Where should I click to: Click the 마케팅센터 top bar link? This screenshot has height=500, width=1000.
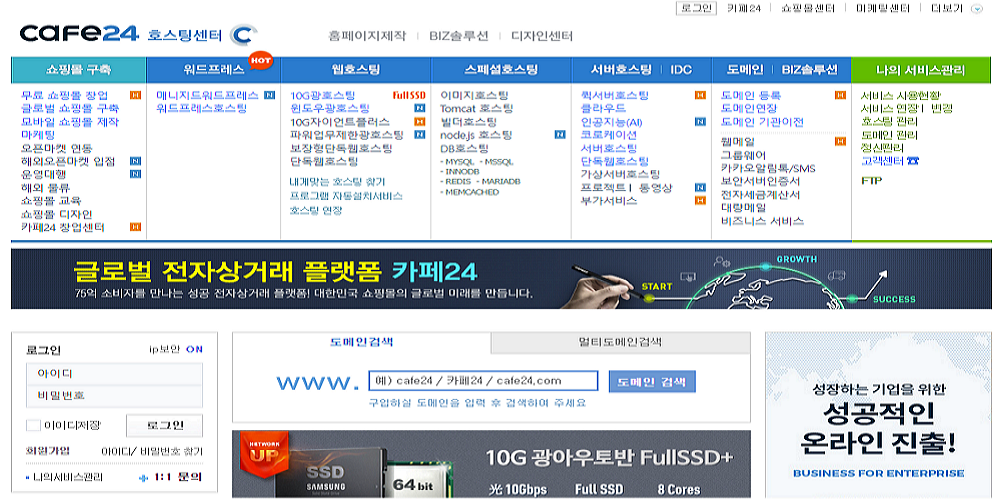point(883,8)
